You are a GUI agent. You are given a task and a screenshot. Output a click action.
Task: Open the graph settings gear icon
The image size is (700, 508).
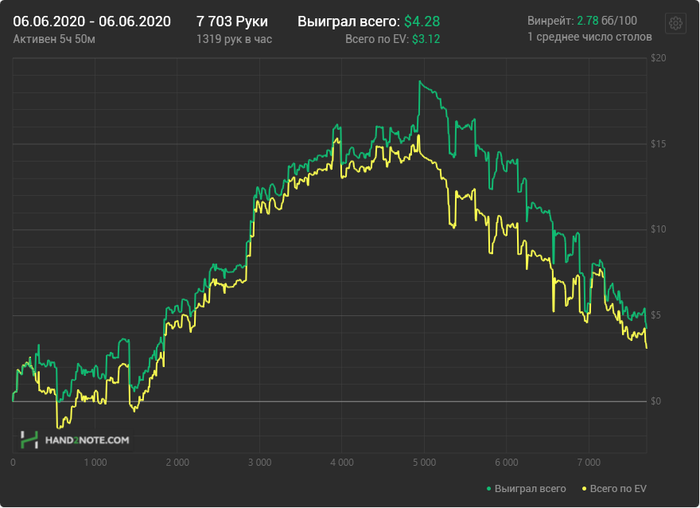click(x=675, y=23)
